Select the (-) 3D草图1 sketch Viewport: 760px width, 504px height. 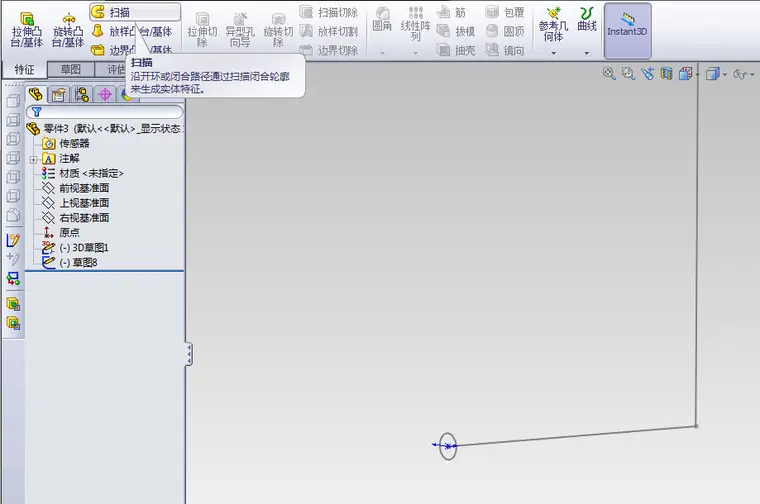(x=75, y=248)
